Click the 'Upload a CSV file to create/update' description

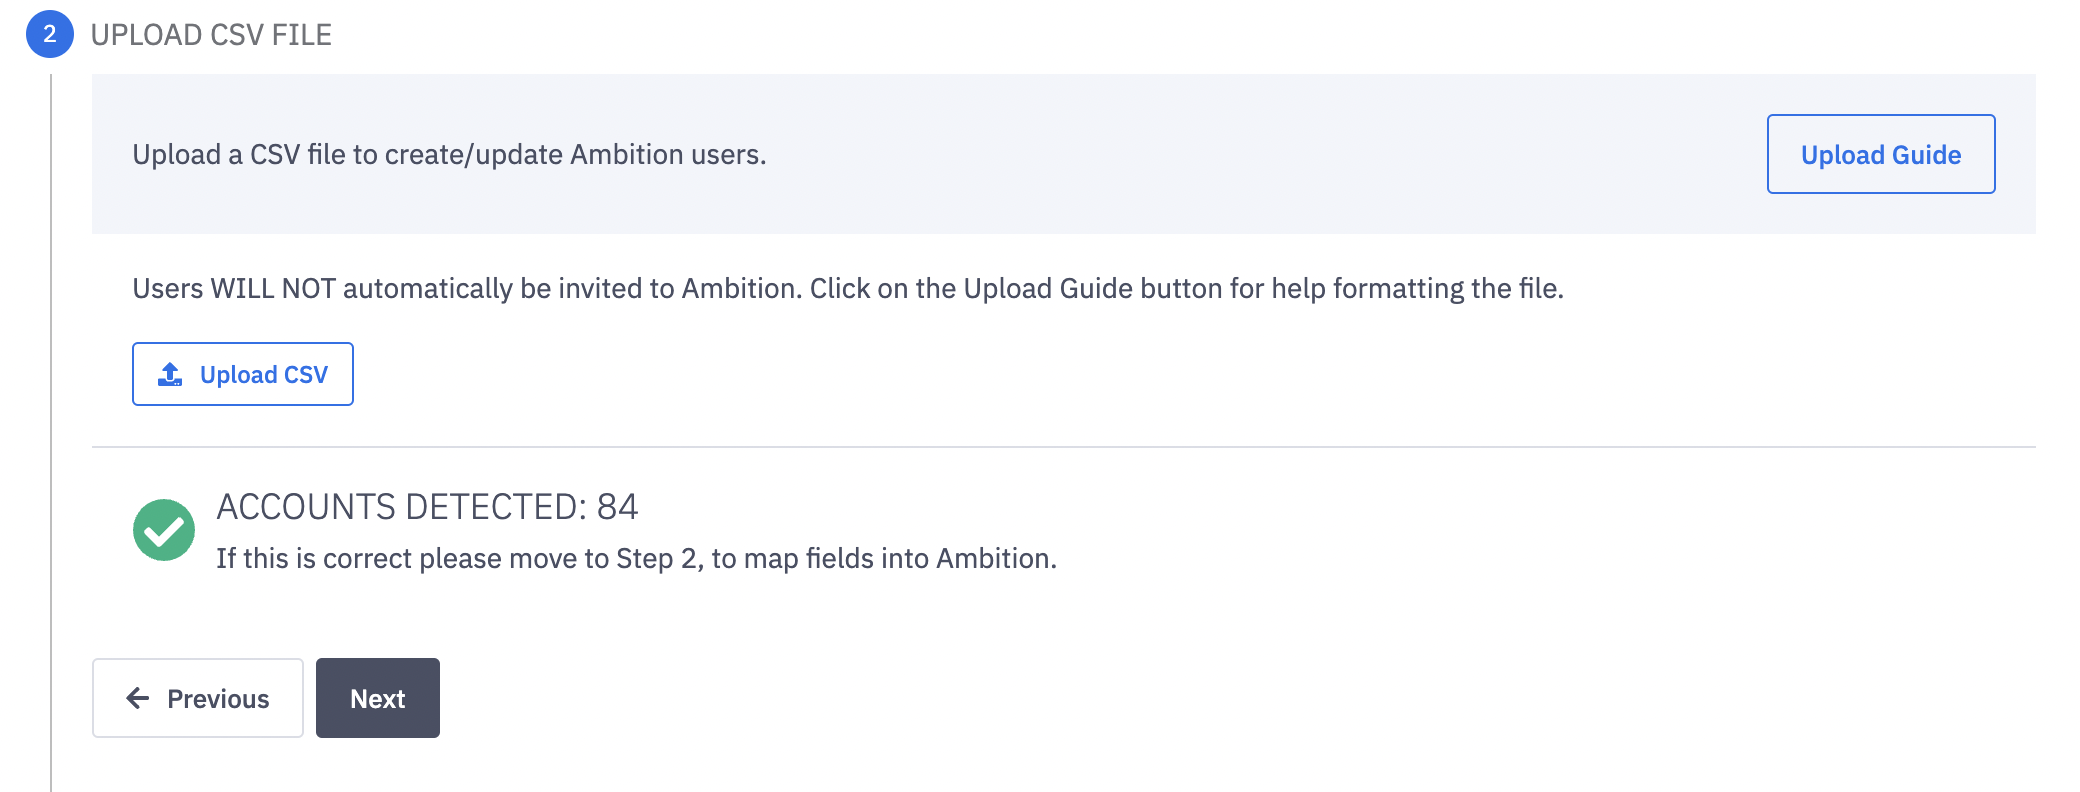click(449, 155)
